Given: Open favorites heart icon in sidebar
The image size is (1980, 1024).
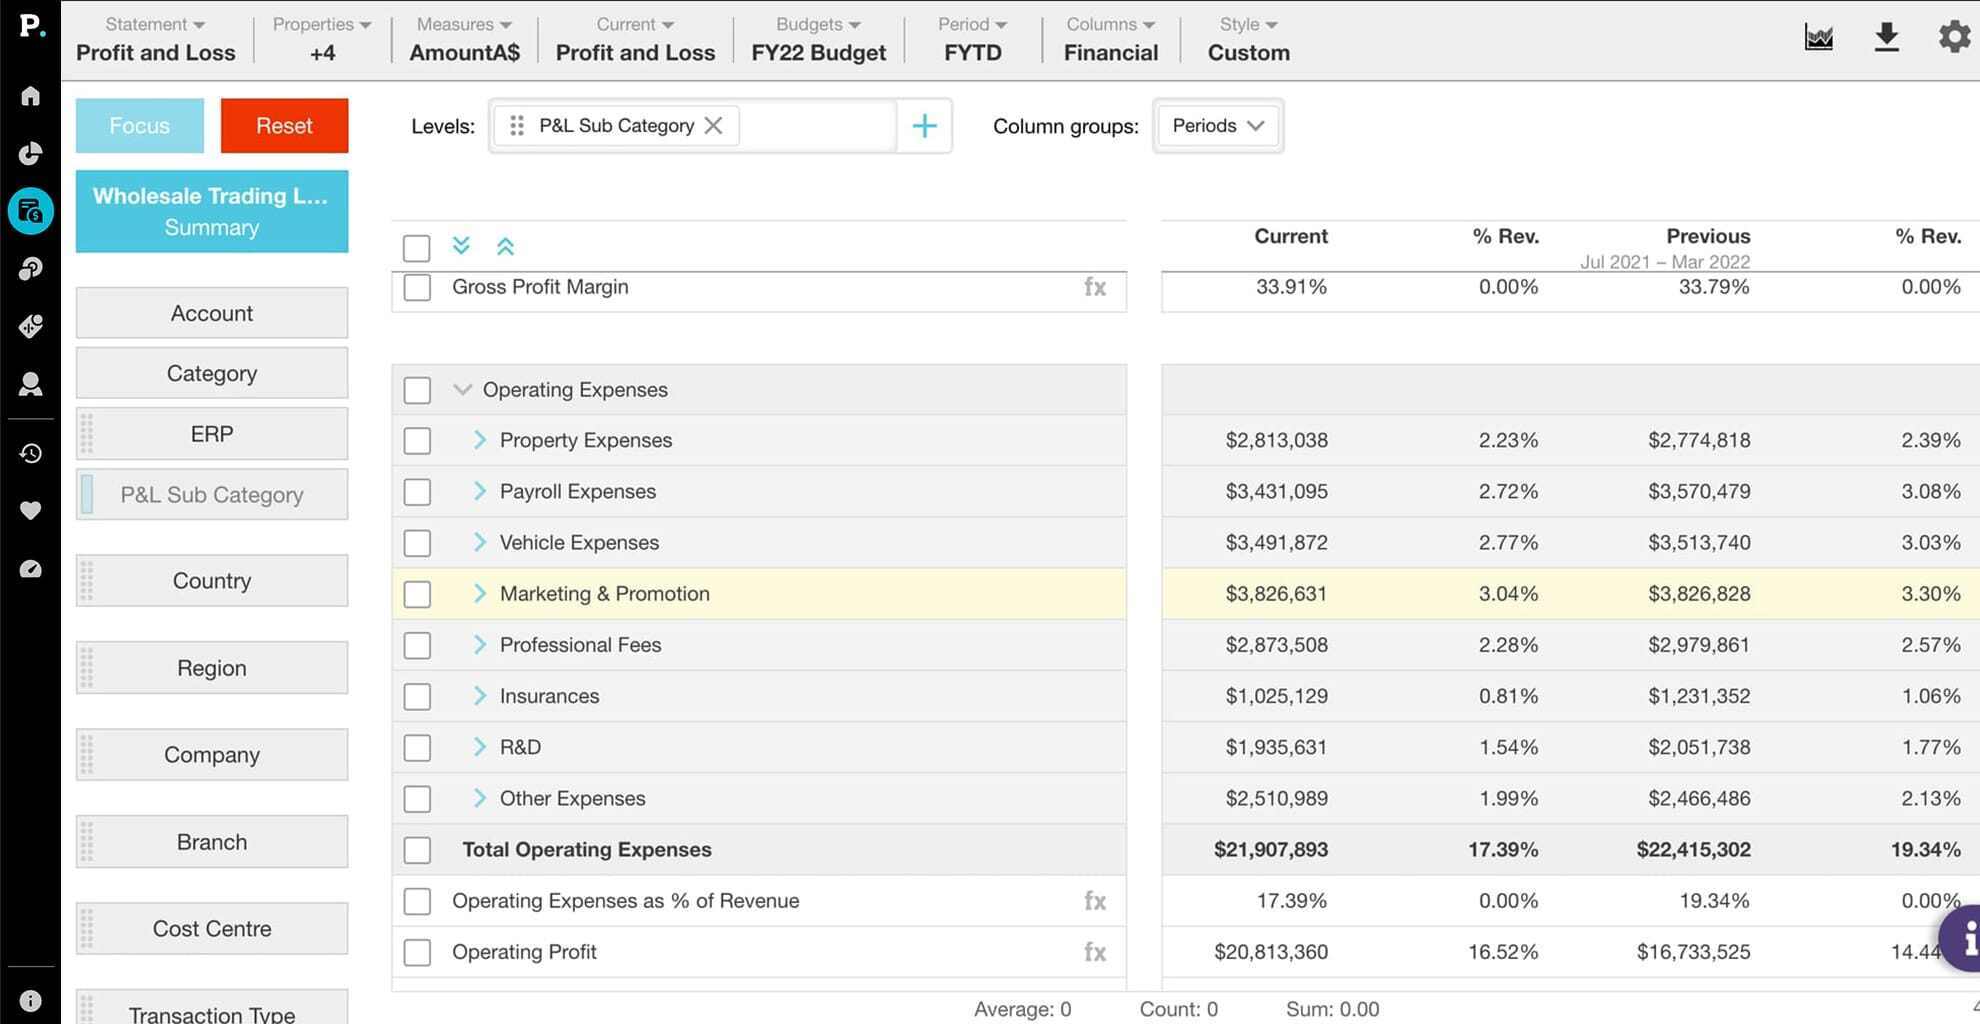Looking at the screenshot, I should [x=30, y=511].
